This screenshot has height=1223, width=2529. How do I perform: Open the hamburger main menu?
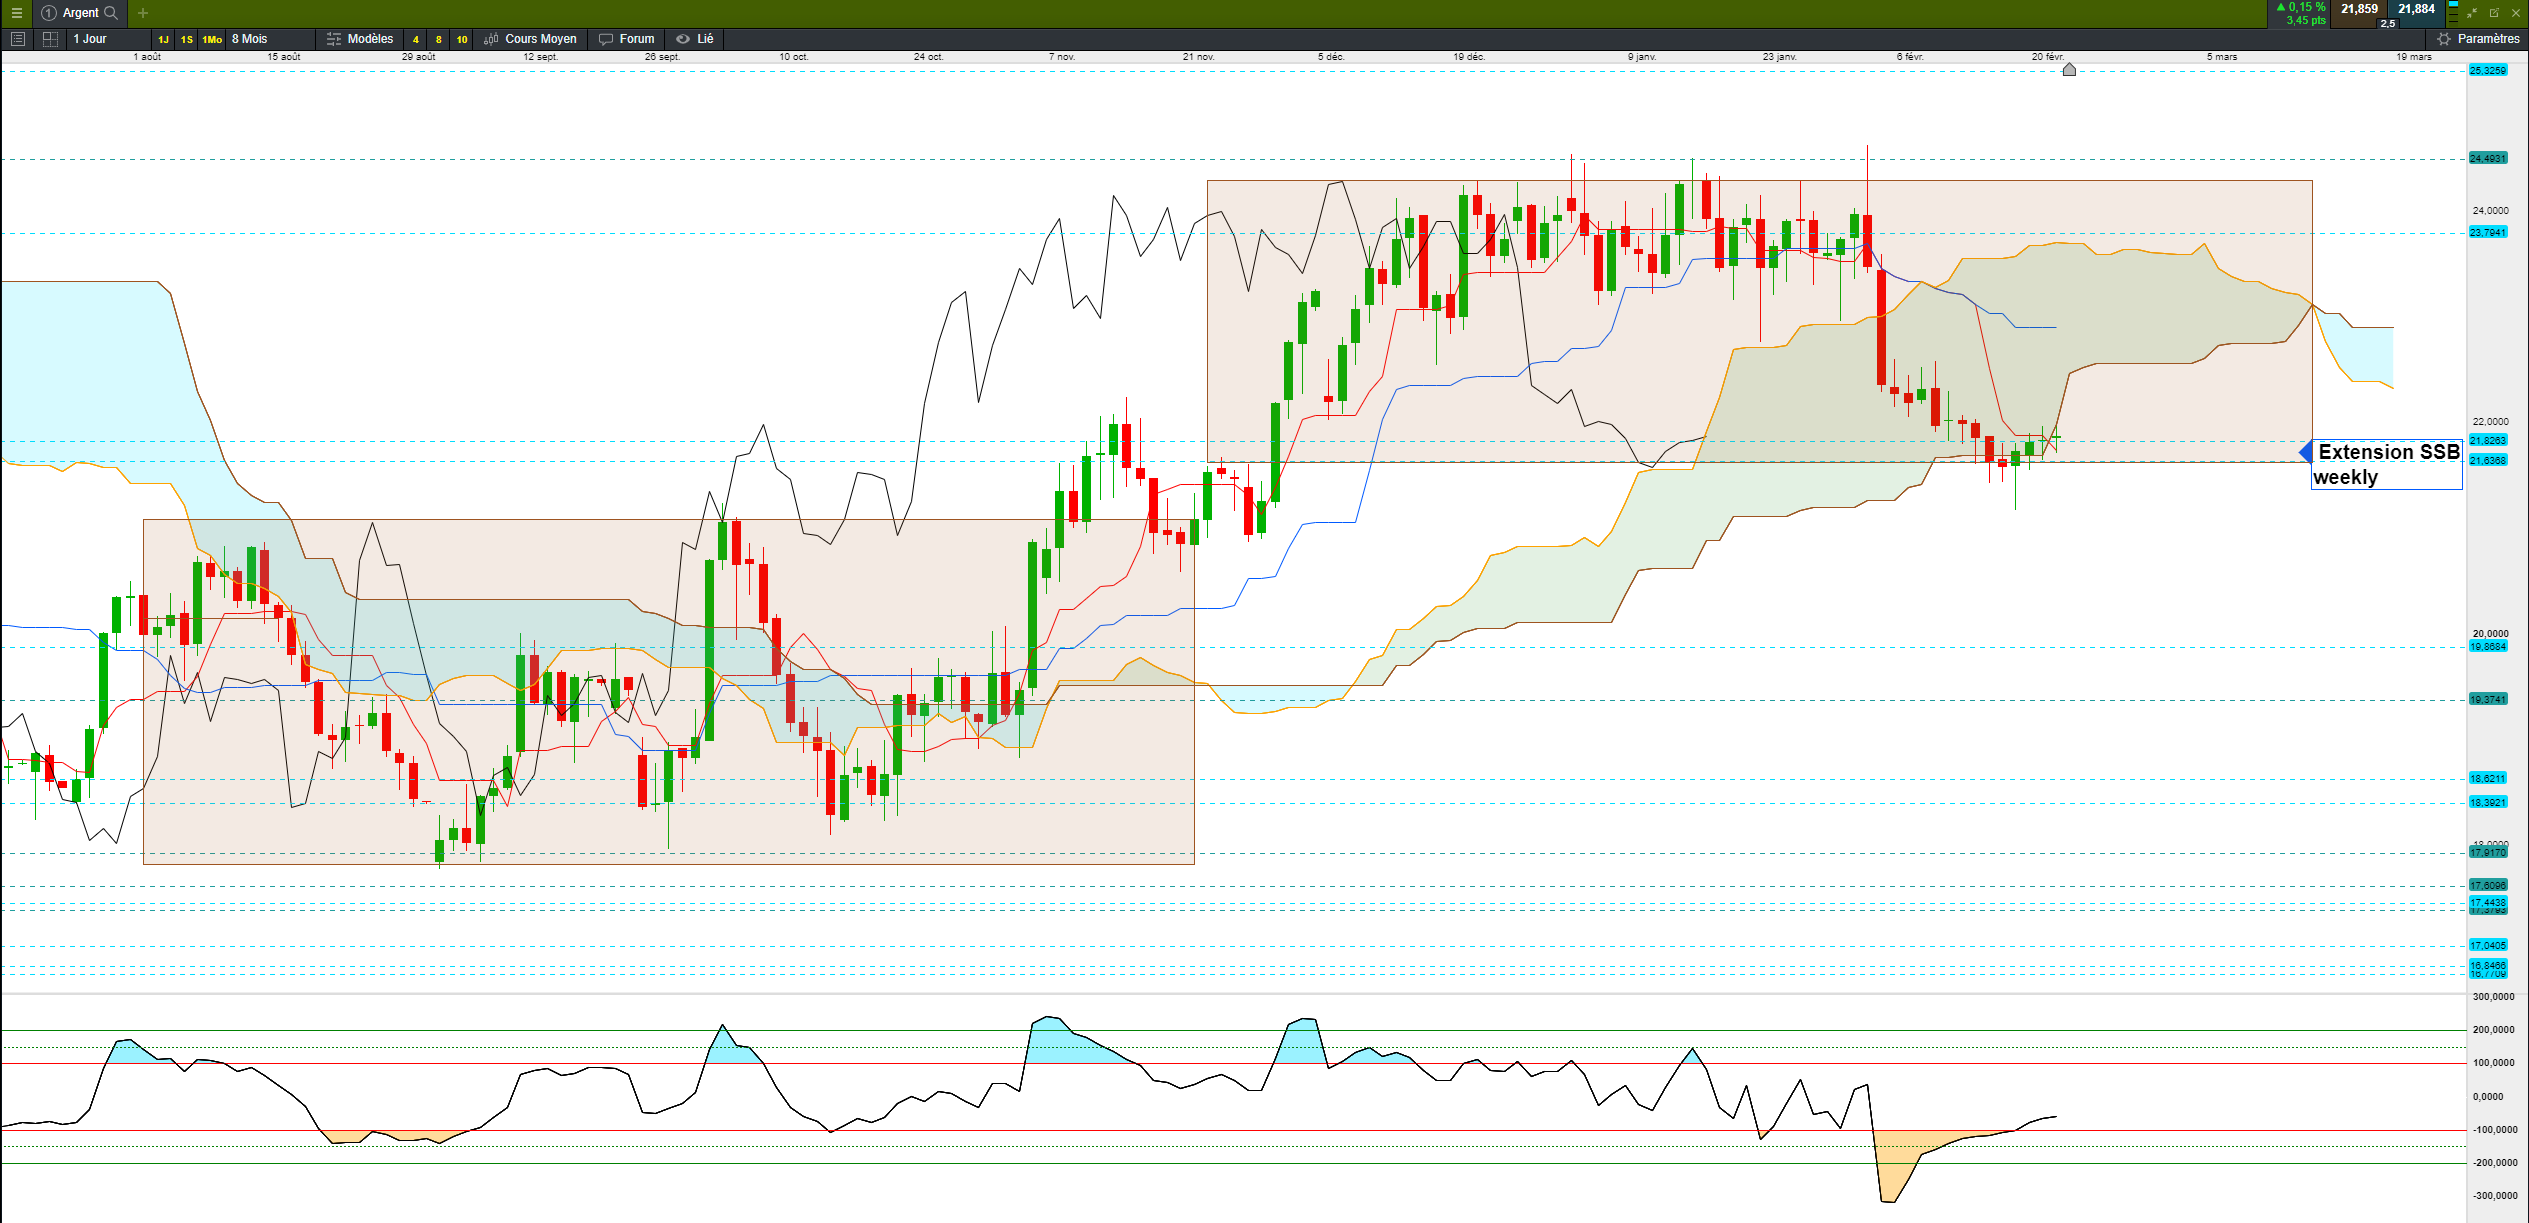pos(16,13)
